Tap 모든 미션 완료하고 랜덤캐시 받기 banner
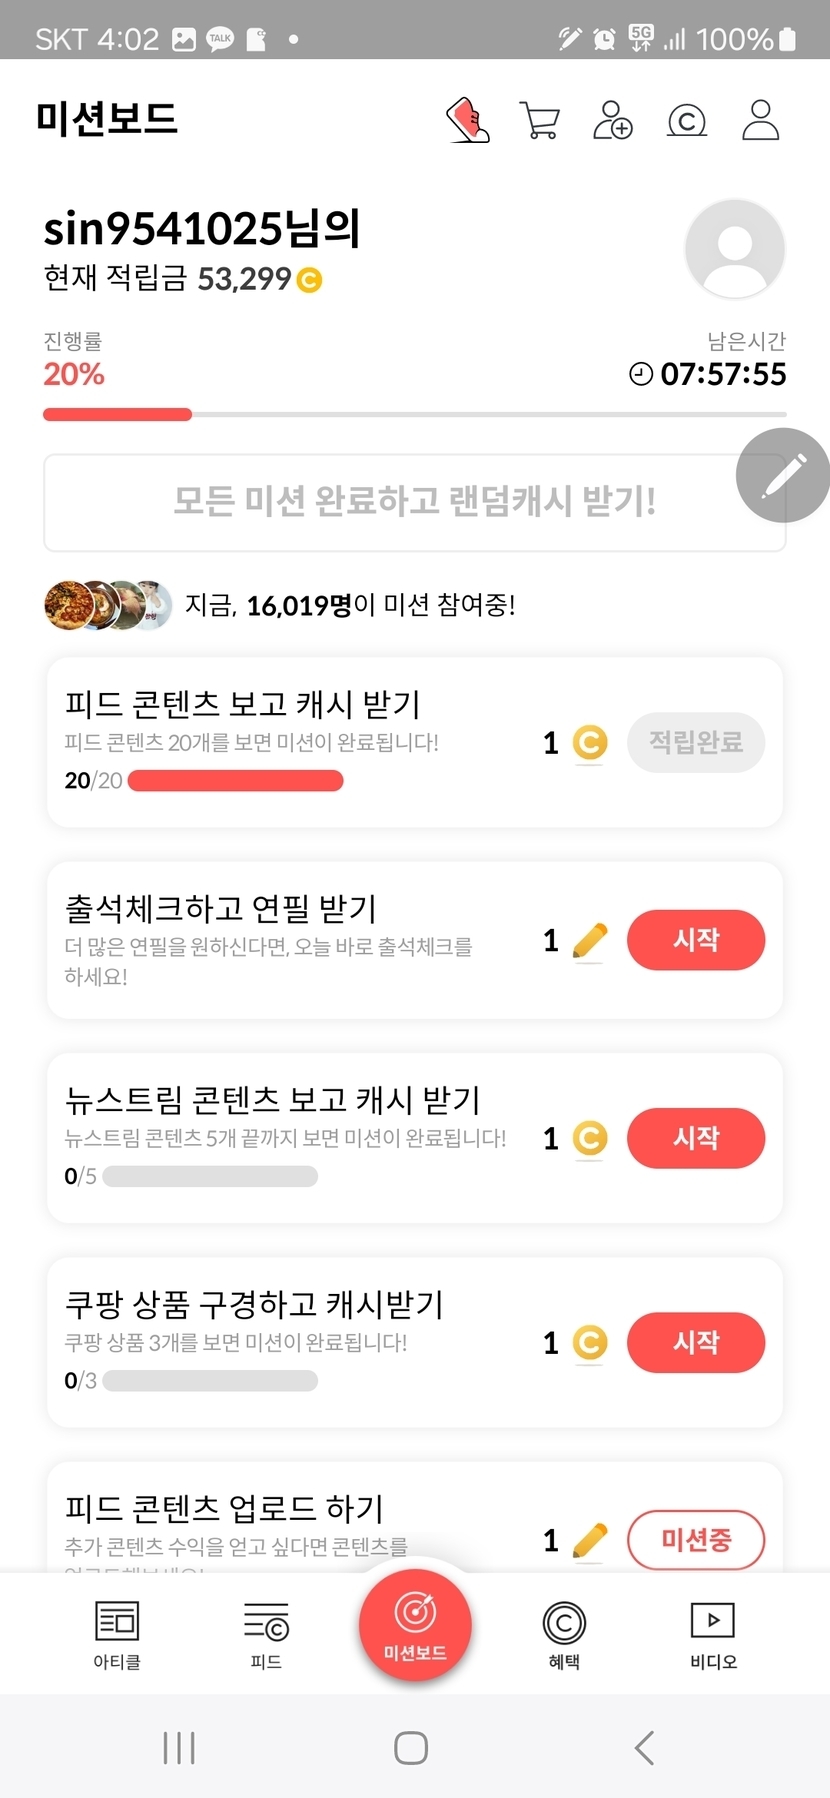Viewport: 830px width, 1798px height. [414, 502]
